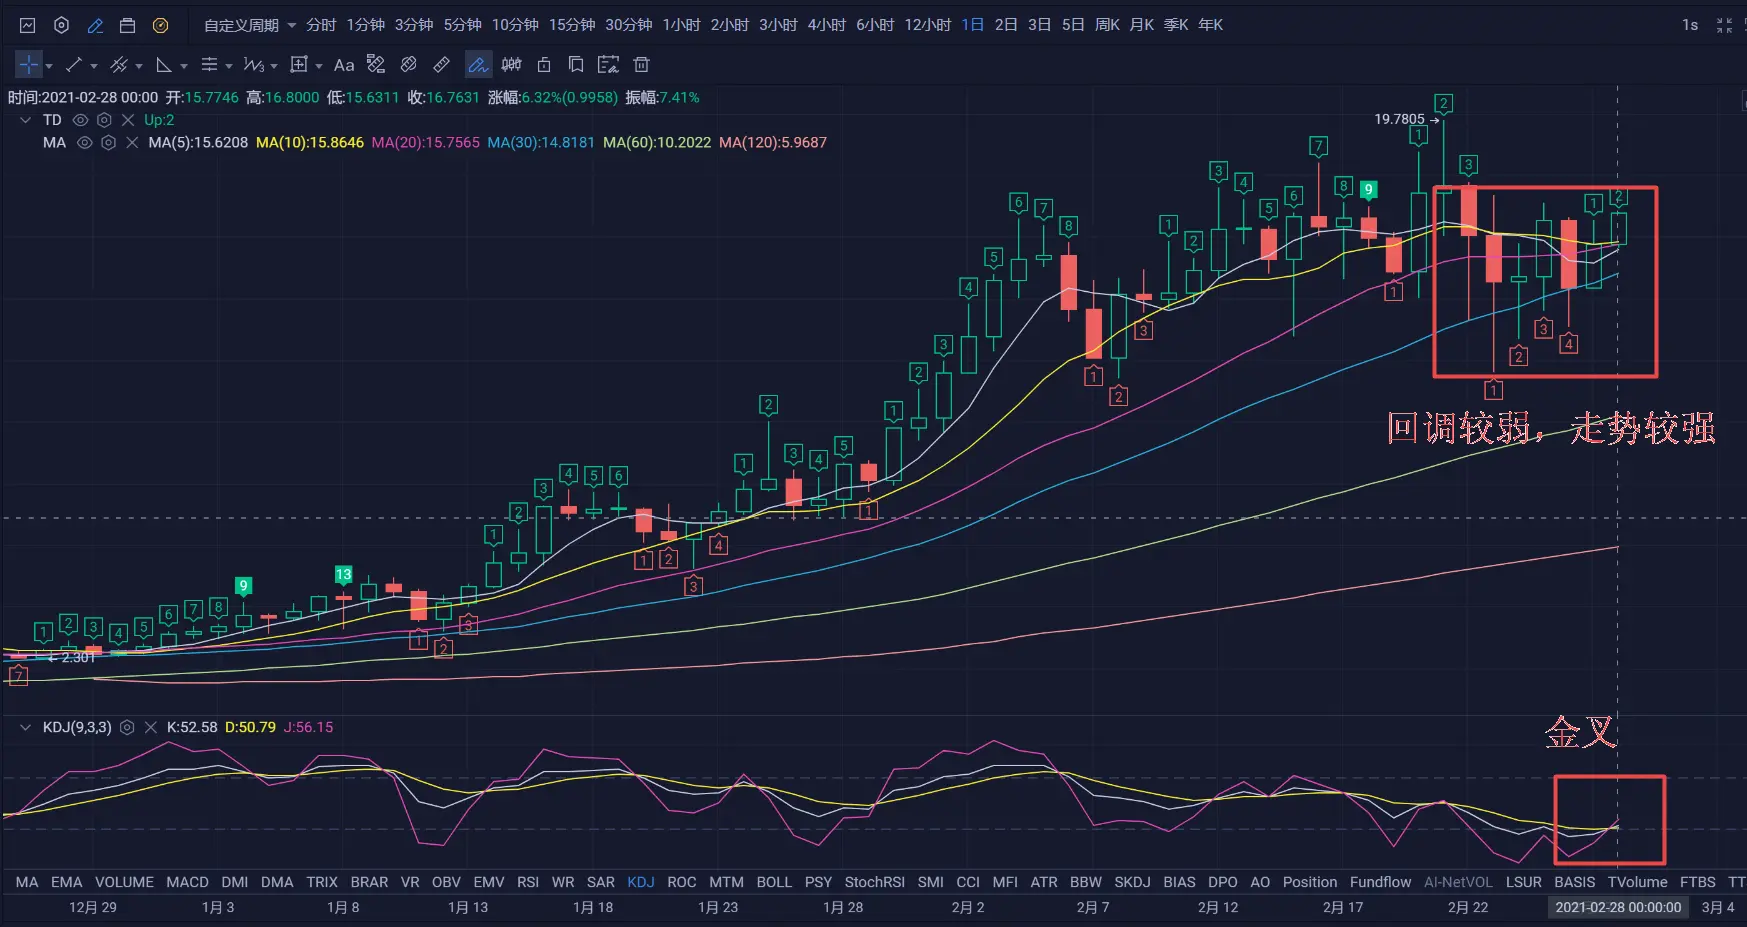The height and width of the screenshot is (927, 1747).
Task: Select the crosshair cursor tool
Action: (28, 65)
